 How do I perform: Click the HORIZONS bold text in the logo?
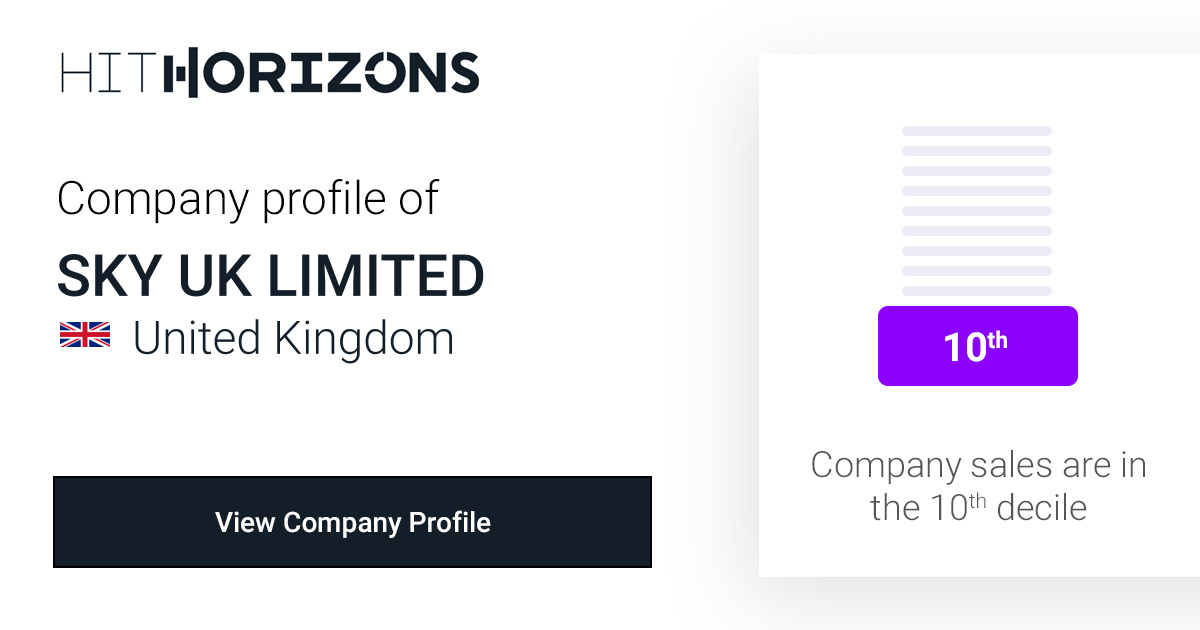pos(322,73)
